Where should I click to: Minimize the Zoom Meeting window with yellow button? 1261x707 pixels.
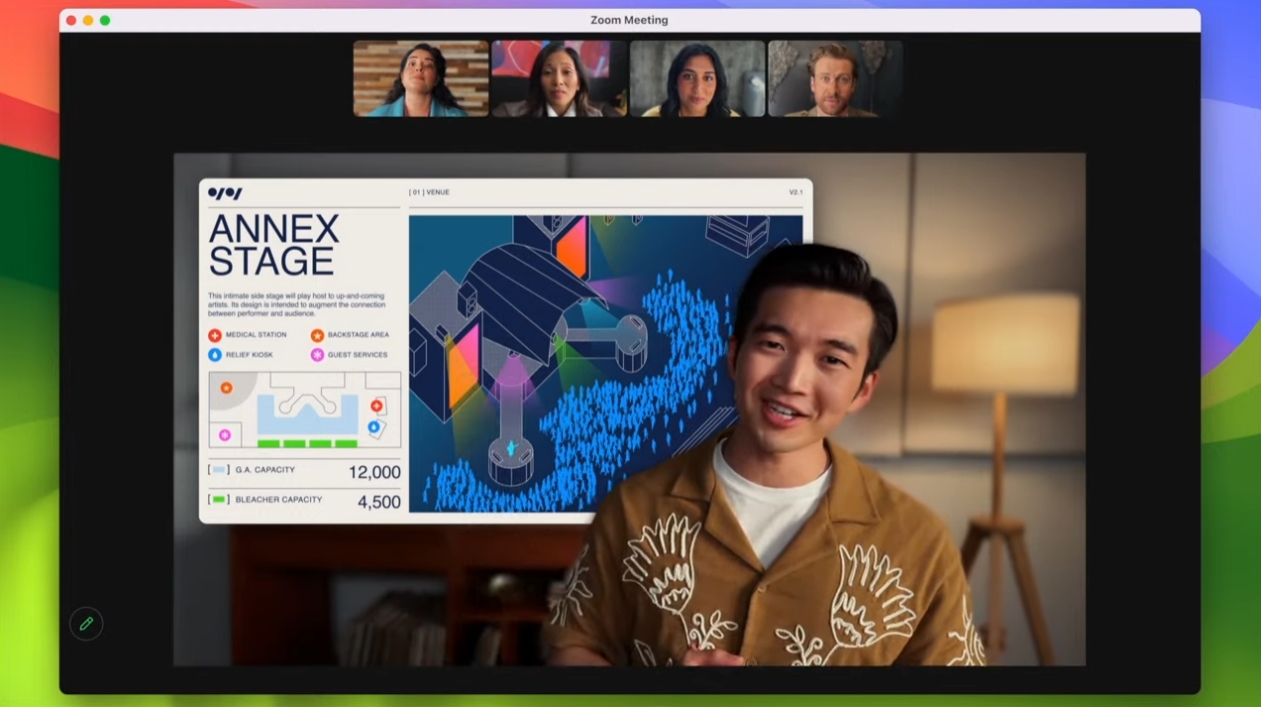88,20
